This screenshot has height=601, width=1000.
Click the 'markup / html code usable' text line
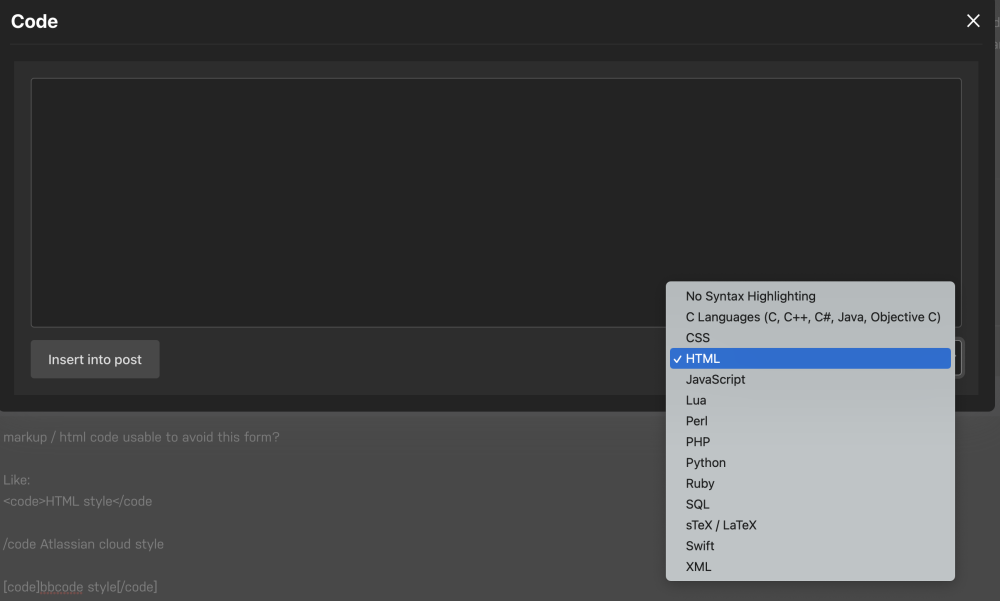pyautogui.click(x=141, y=437)
